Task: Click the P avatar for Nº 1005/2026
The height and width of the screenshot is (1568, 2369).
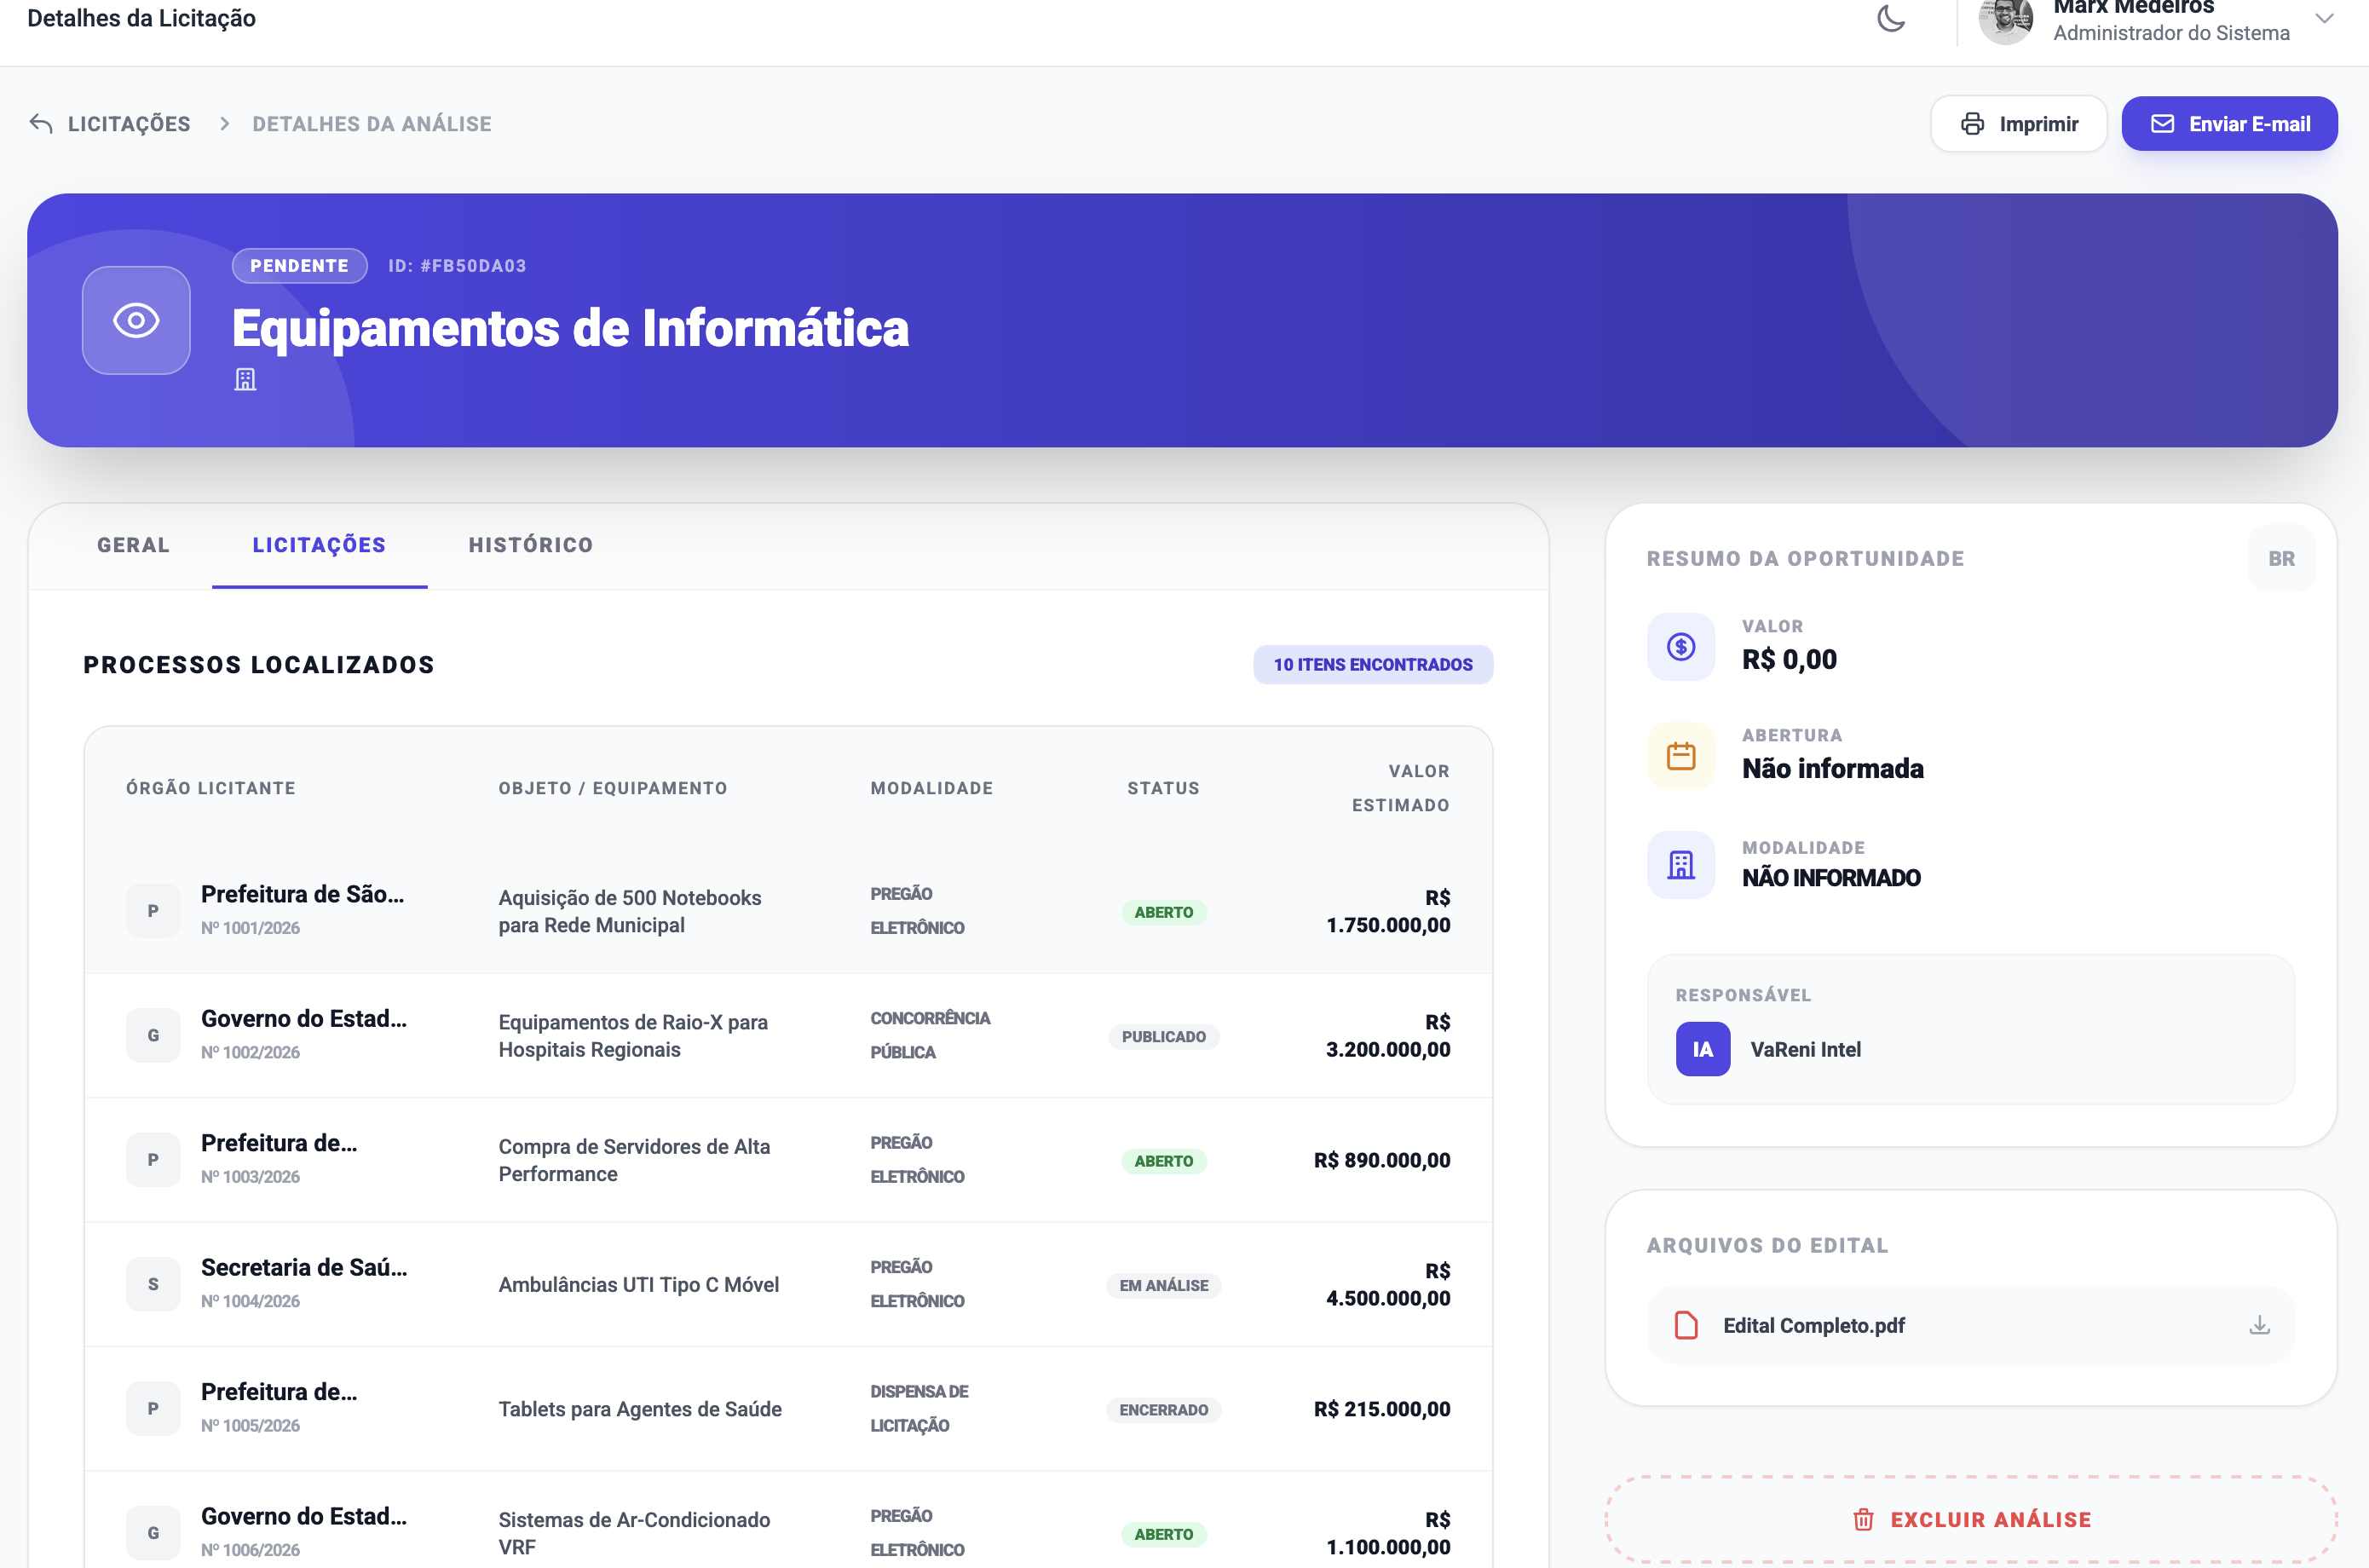Action: tap(153, 1409)
